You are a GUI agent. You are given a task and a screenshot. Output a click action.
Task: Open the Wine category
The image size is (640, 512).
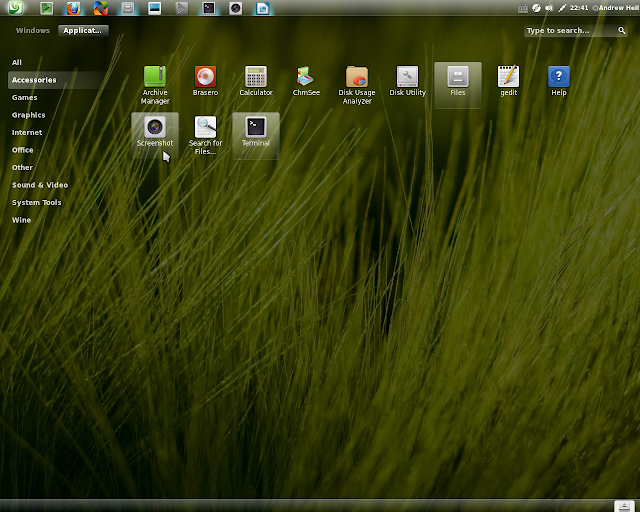[21, 220]
